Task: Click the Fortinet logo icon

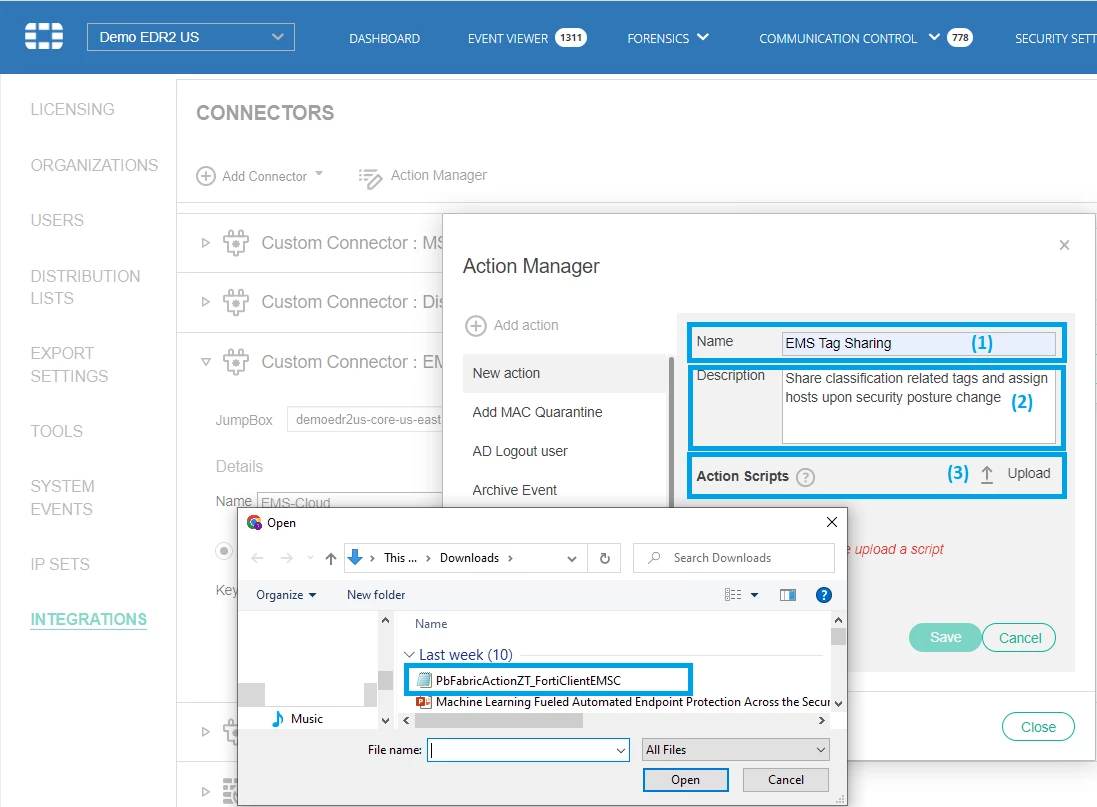Action: [x=43, y=36]
